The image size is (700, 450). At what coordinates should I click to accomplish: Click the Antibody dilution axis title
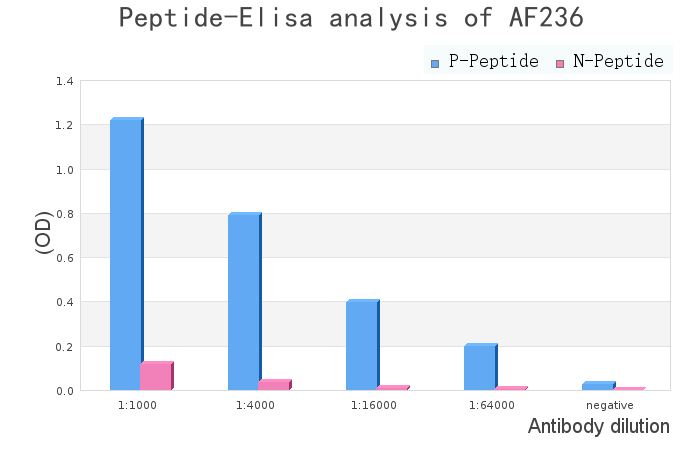click(598, 427)
